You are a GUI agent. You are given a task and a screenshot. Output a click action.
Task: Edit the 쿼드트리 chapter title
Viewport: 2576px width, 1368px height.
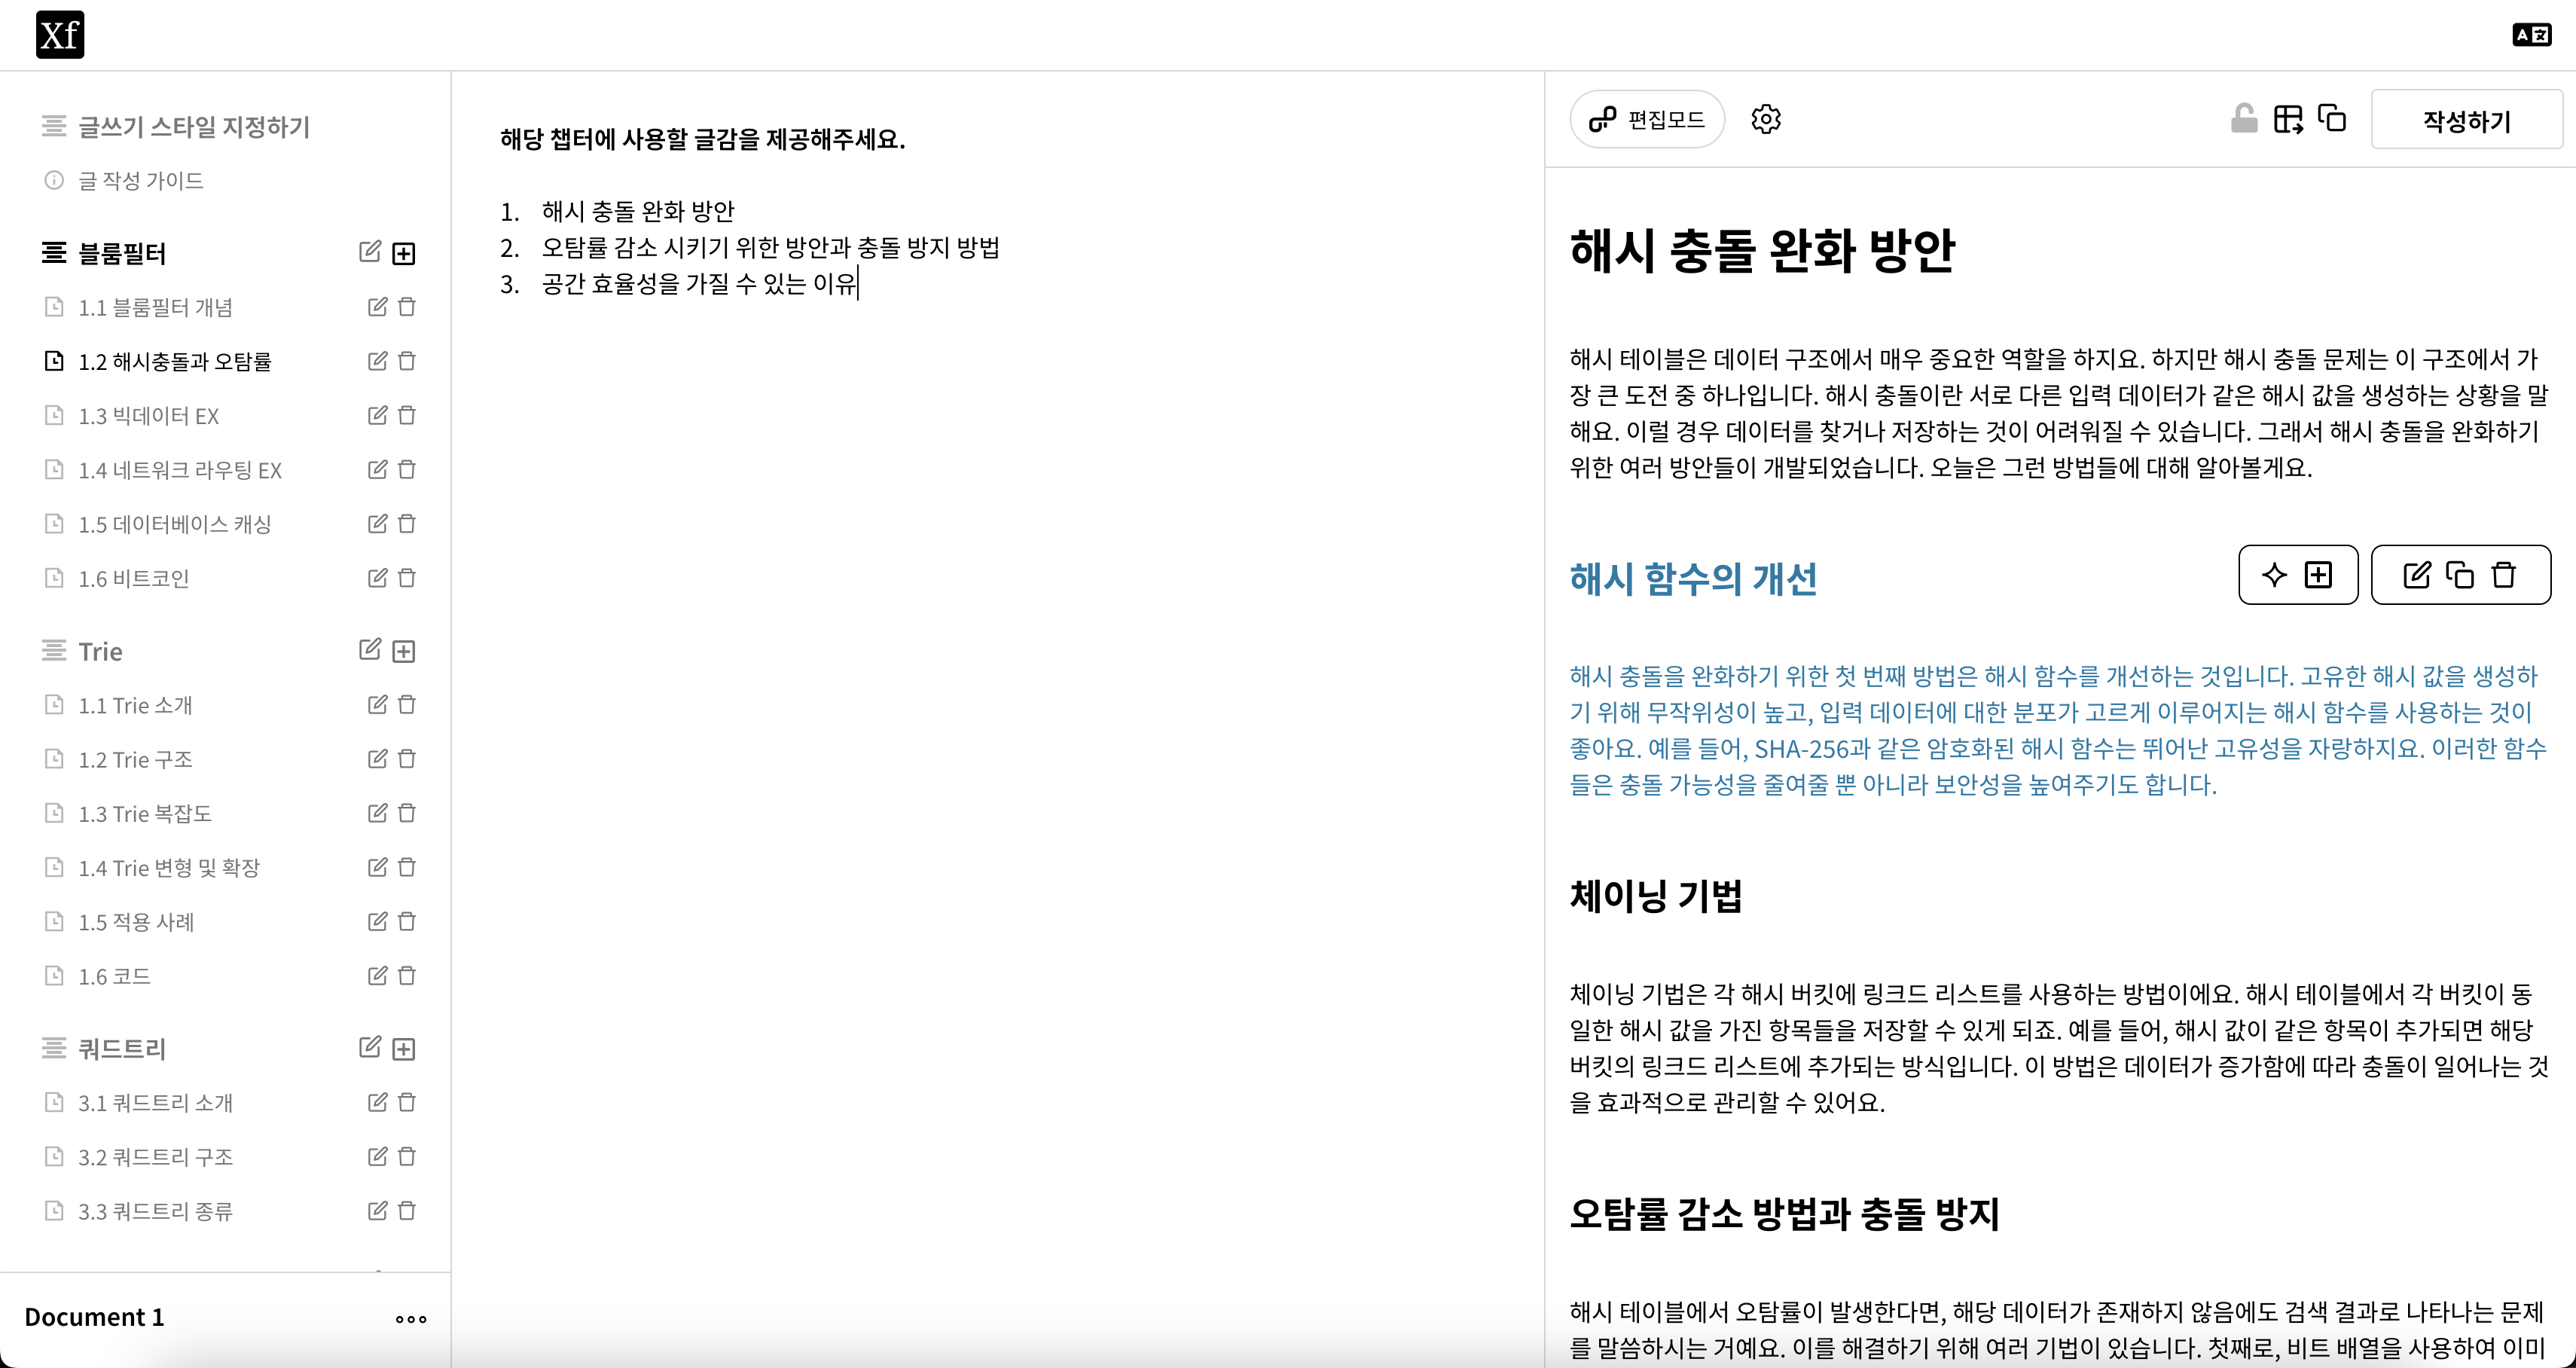370,1047
